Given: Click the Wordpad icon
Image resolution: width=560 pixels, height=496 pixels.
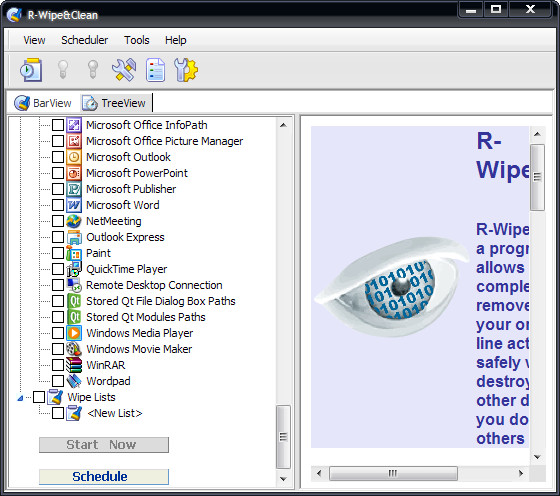Looking at the screenshot, I should (x=74, y=381).
